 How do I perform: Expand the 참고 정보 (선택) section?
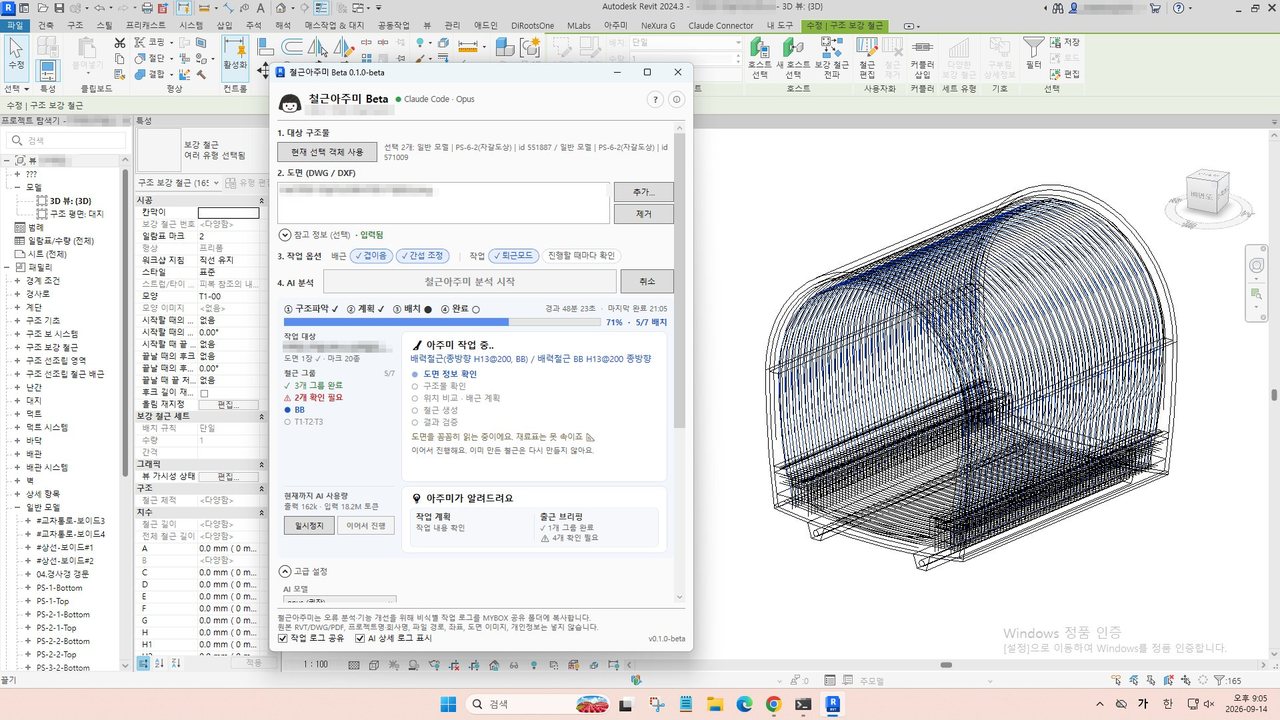click(284, 235)
